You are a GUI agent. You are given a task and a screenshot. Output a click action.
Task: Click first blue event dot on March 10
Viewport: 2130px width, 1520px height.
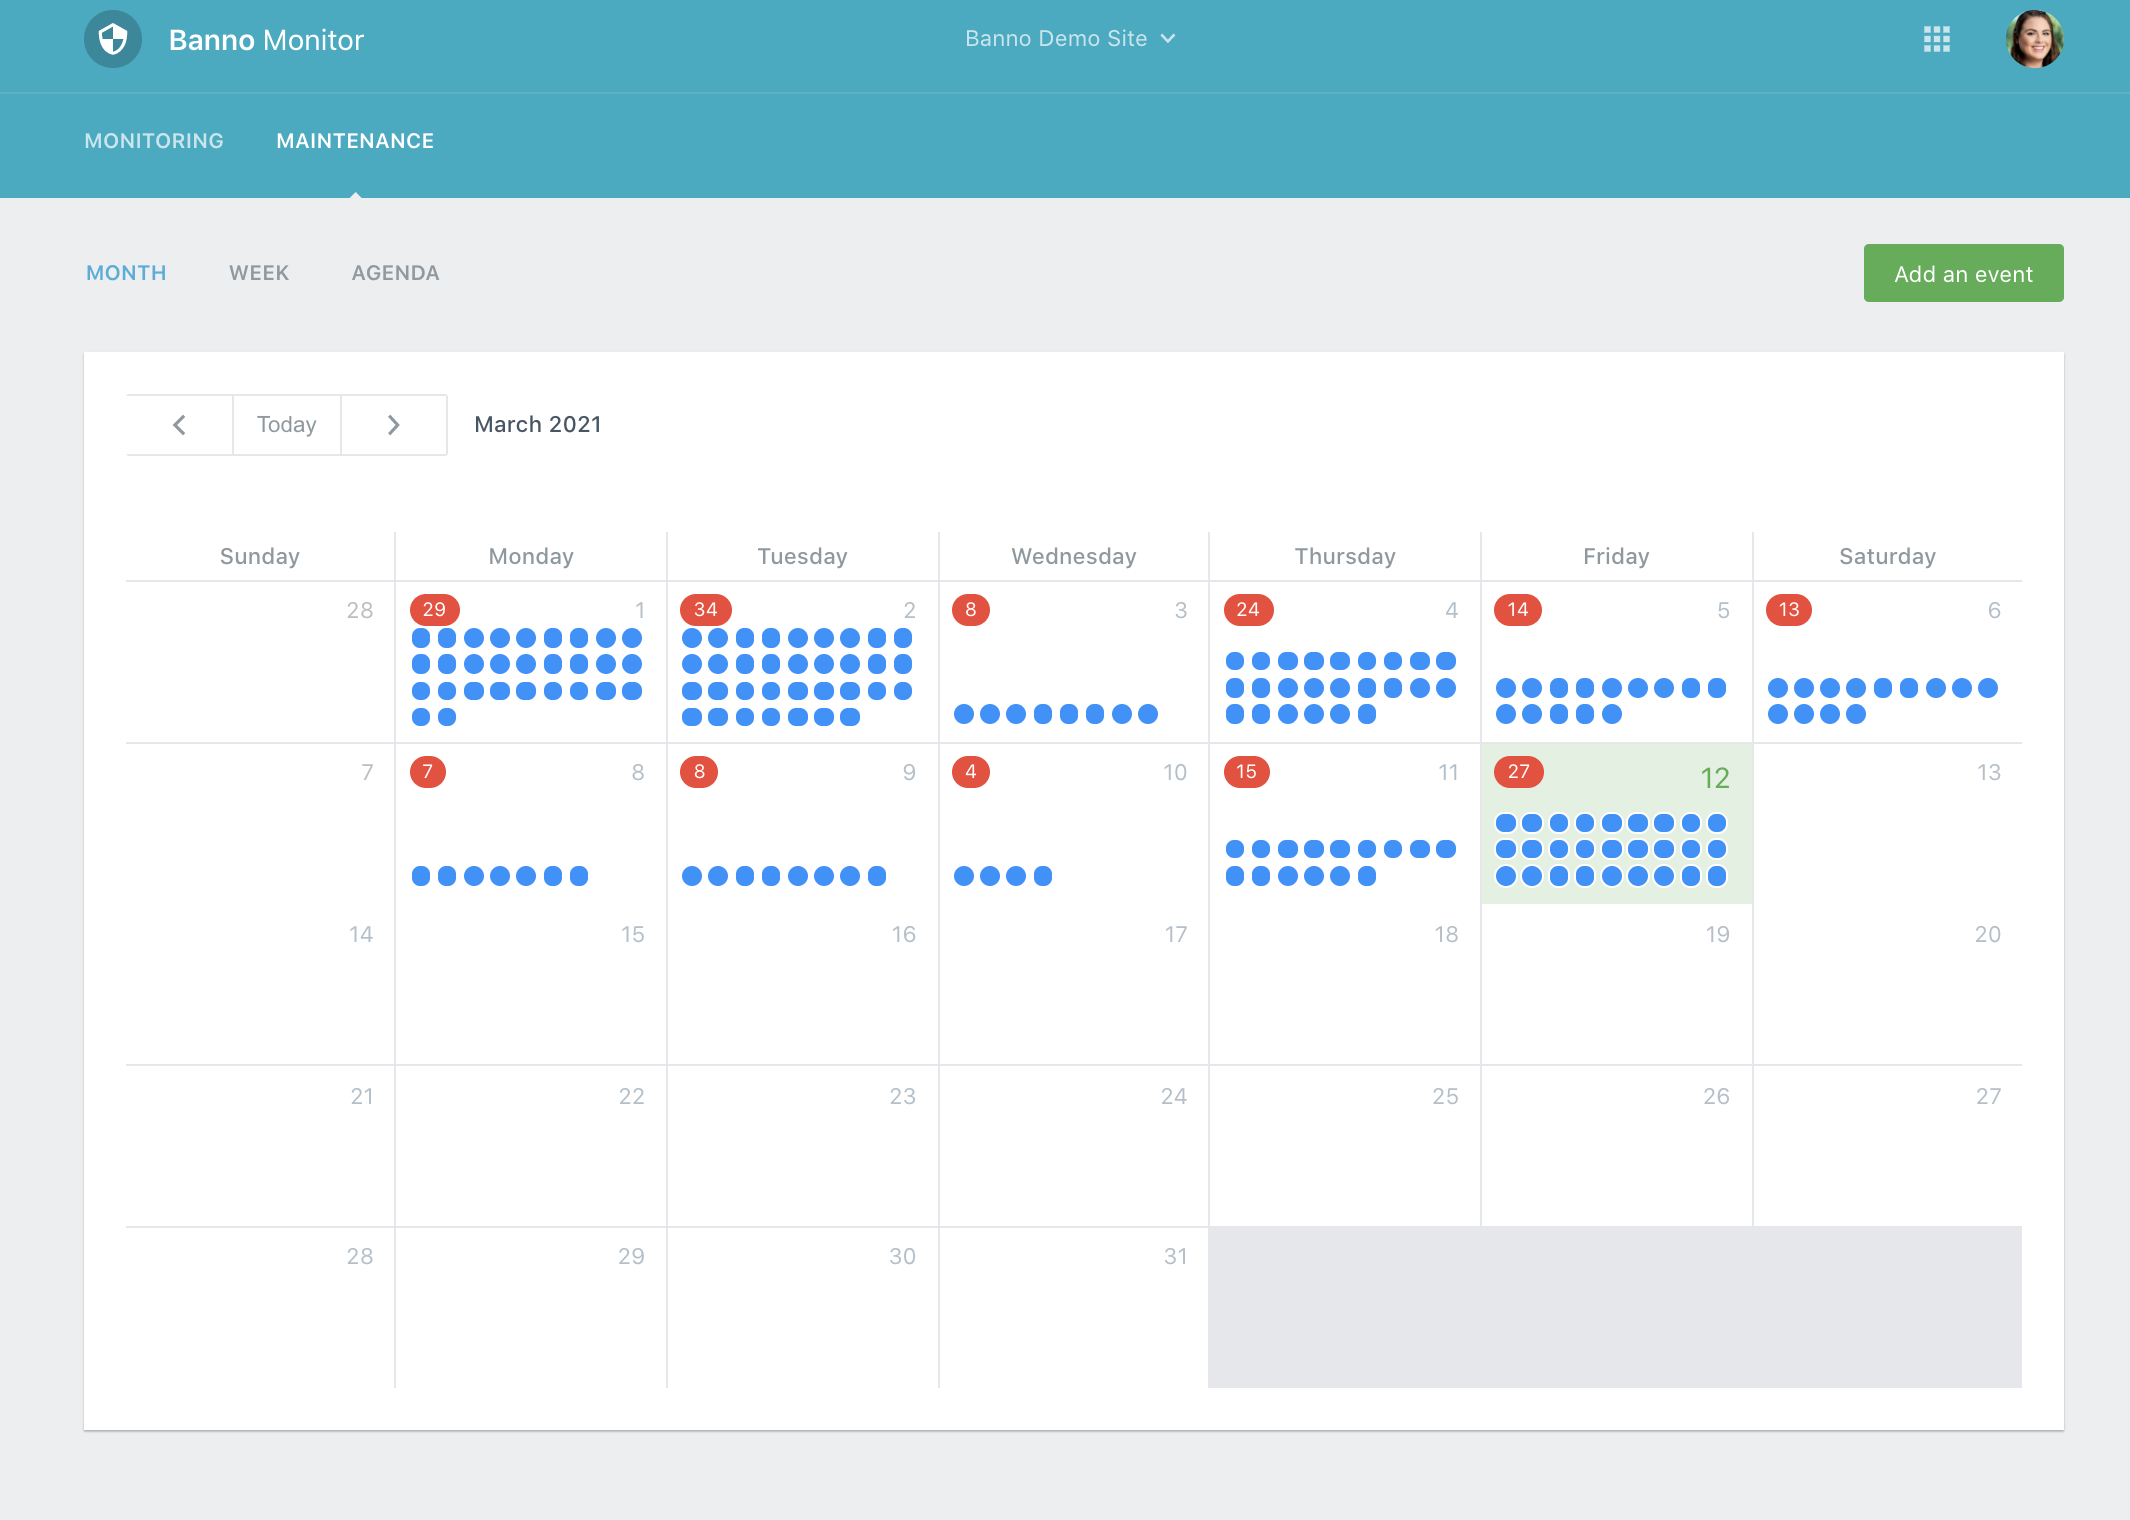[964, 876]
